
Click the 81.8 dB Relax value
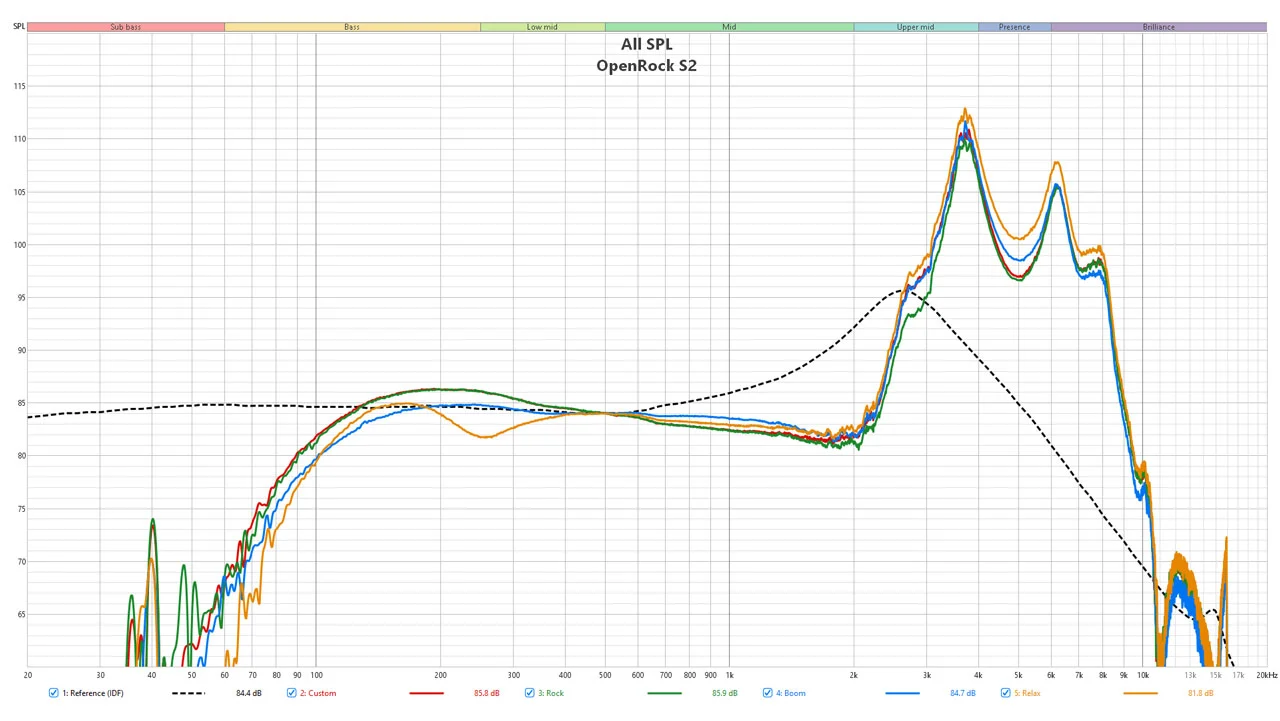[1201, 693]
